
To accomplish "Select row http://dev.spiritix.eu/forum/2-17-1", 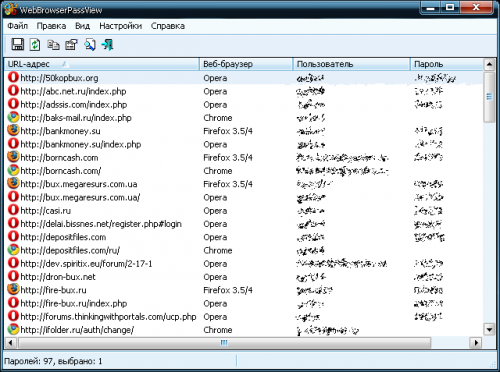I will 244,263.
